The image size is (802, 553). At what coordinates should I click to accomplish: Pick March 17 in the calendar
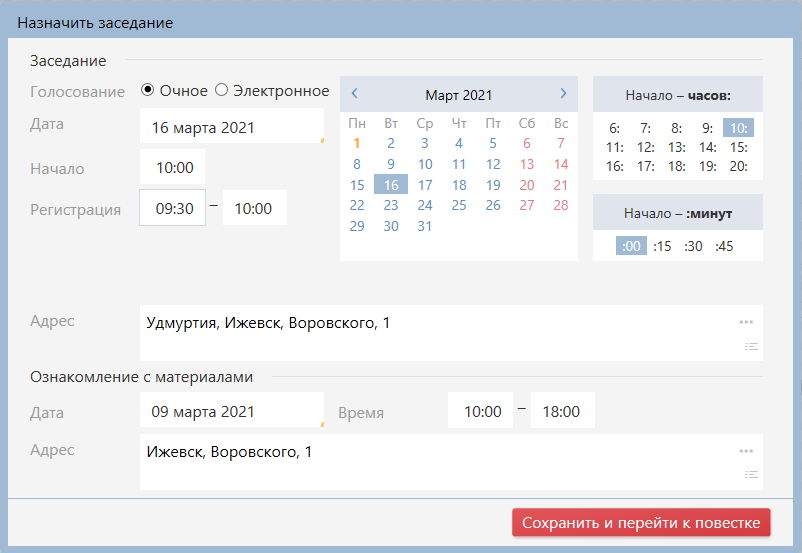click(425, 185)
